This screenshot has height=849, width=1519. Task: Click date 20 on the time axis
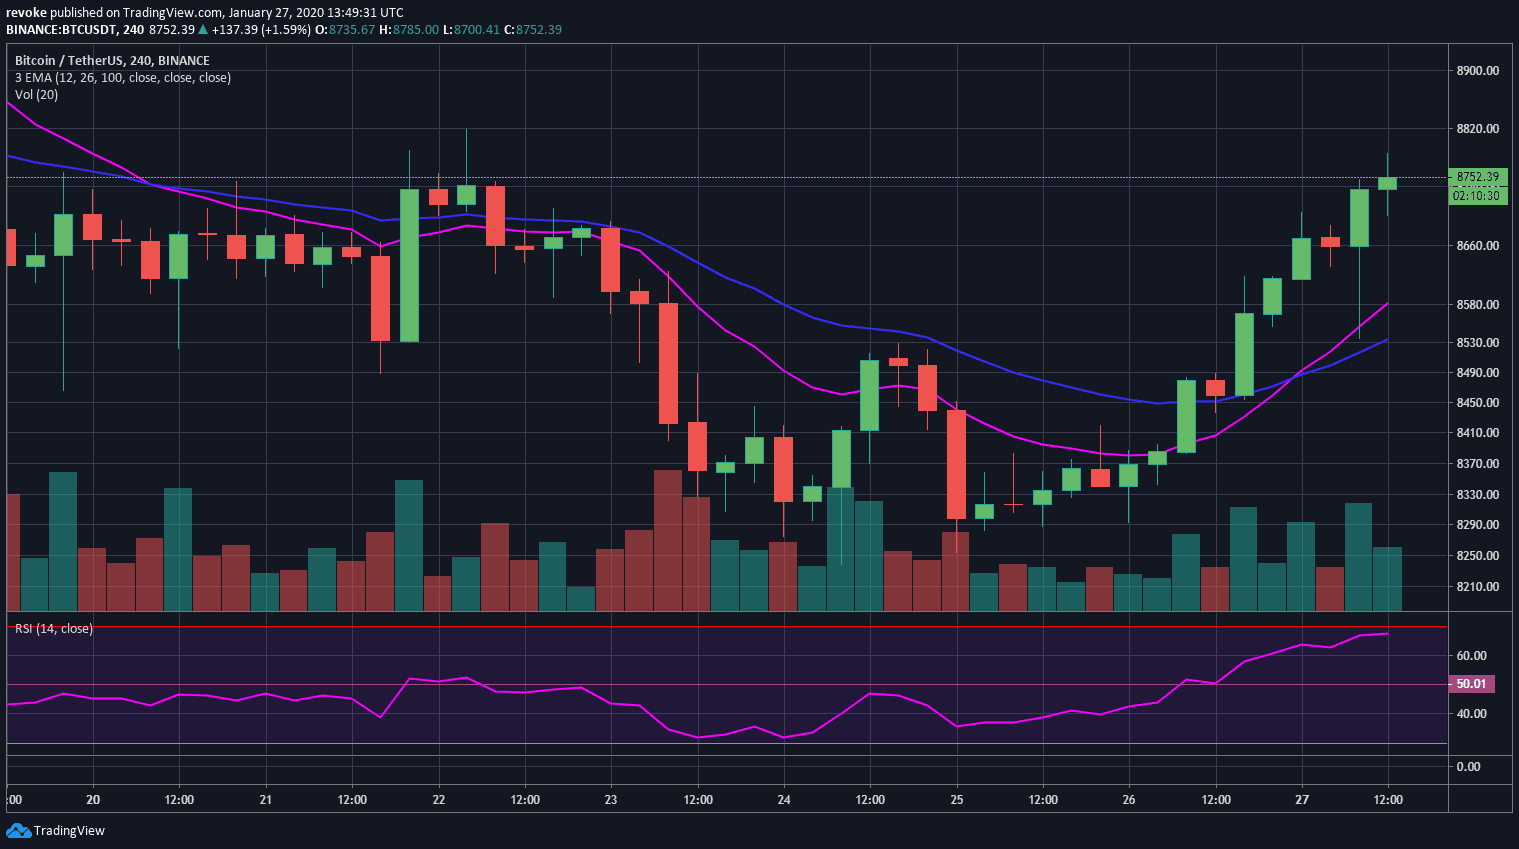coord(93,799)
